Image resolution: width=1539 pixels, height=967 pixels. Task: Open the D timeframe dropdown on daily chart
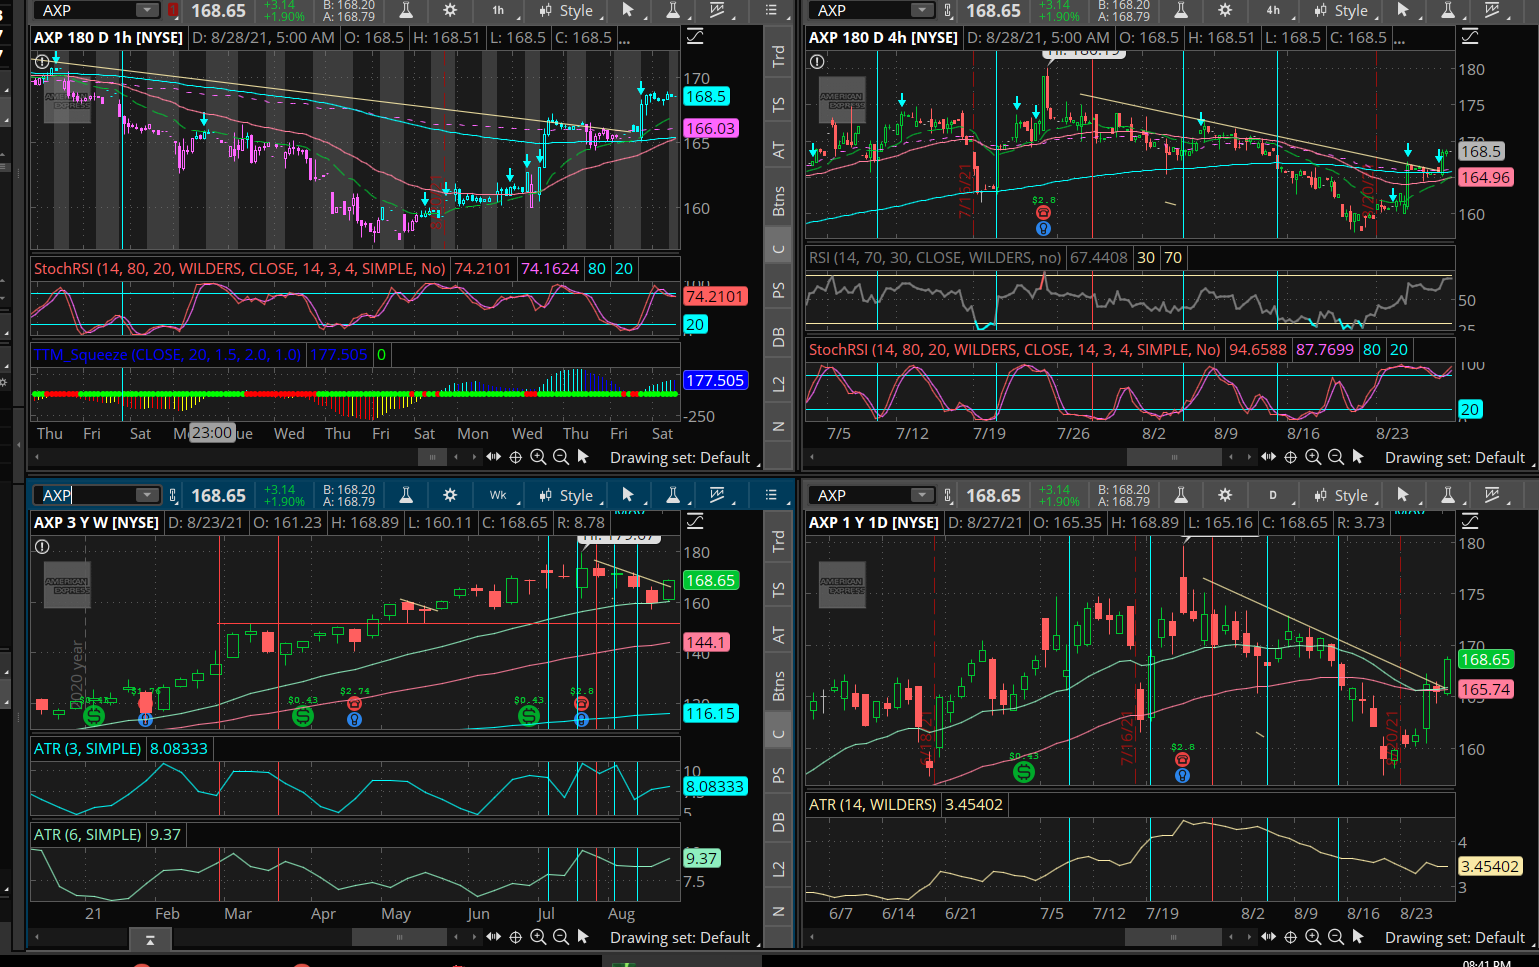click(1273, 495)
